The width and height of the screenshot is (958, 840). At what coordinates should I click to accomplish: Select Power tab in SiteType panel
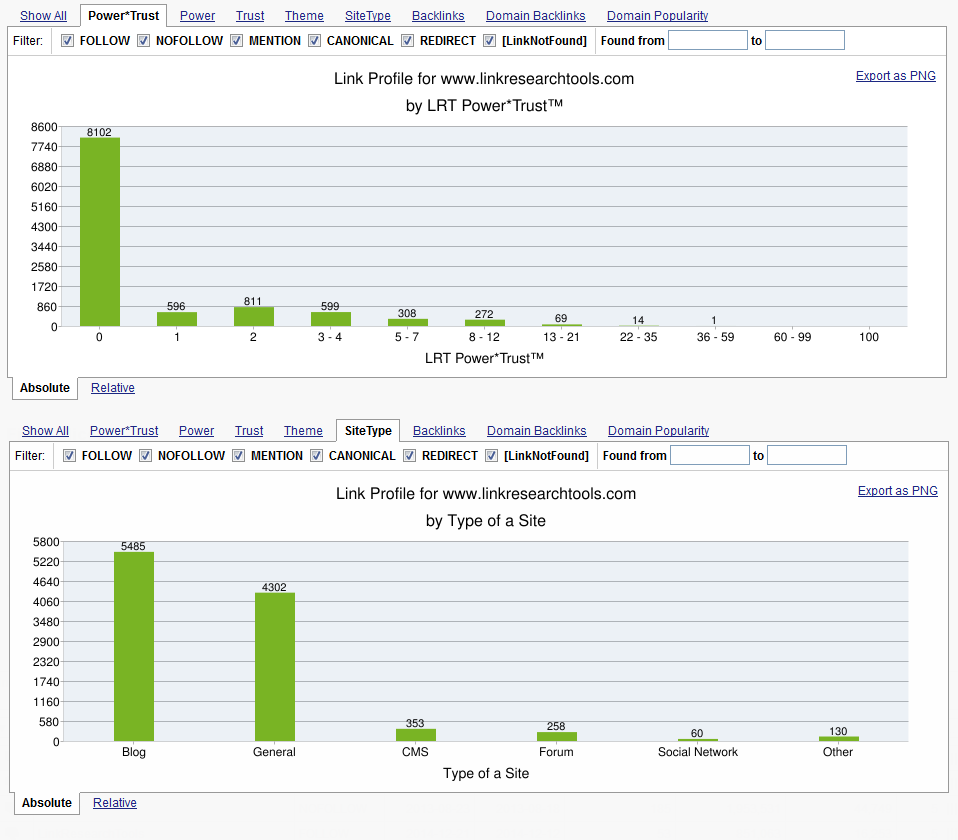197,431
